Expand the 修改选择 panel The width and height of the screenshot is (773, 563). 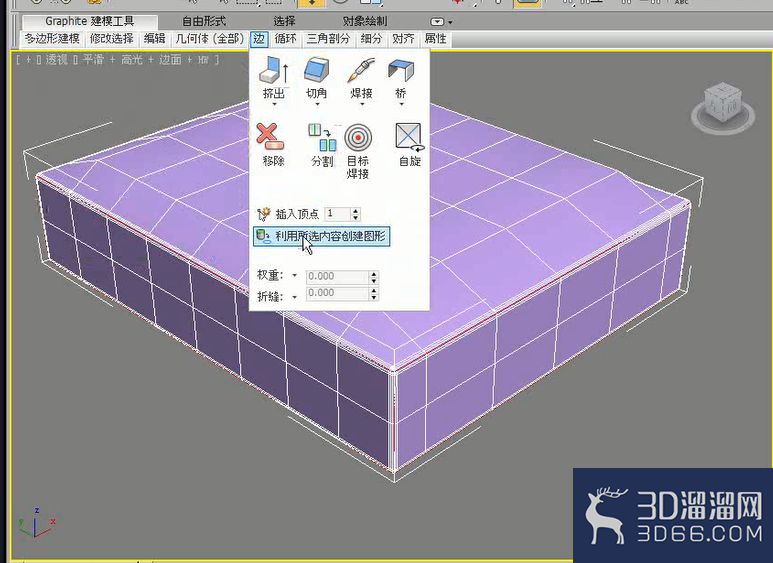(111, 38)
